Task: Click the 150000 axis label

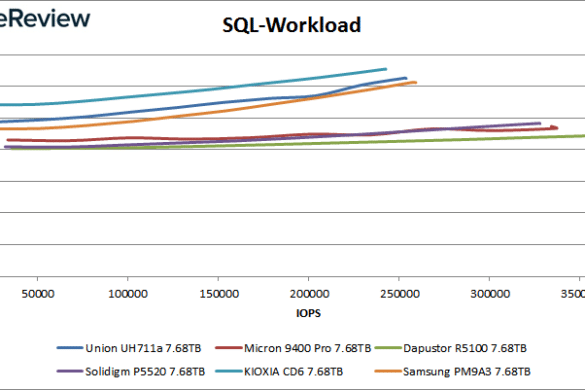Action: click(x=219, y=294)
